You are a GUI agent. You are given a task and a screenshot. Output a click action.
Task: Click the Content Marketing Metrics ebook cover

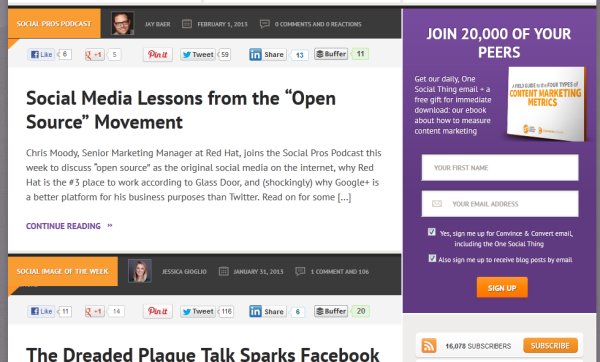pos(546,104)
